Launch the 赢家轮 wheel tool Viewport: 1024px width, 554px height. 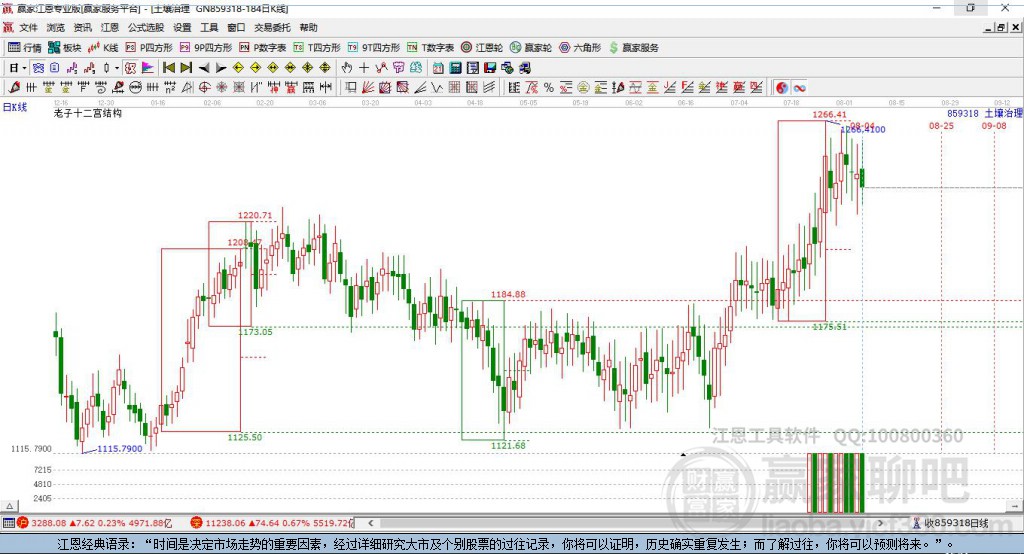(x=531, y=48)
